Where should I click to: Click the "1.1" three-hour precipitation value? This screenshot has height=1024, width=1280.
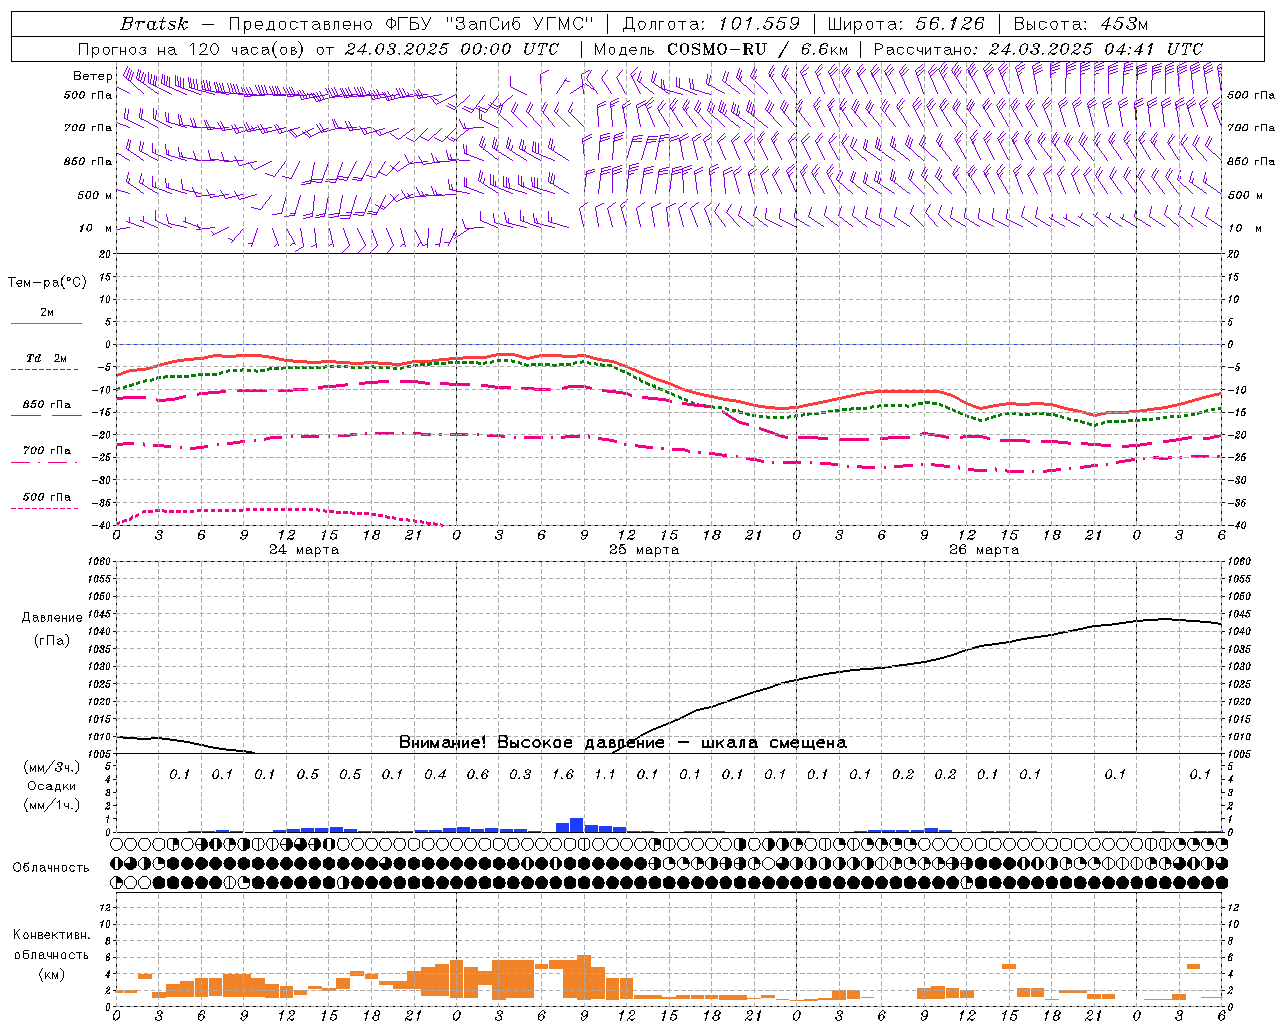point(605,774)
